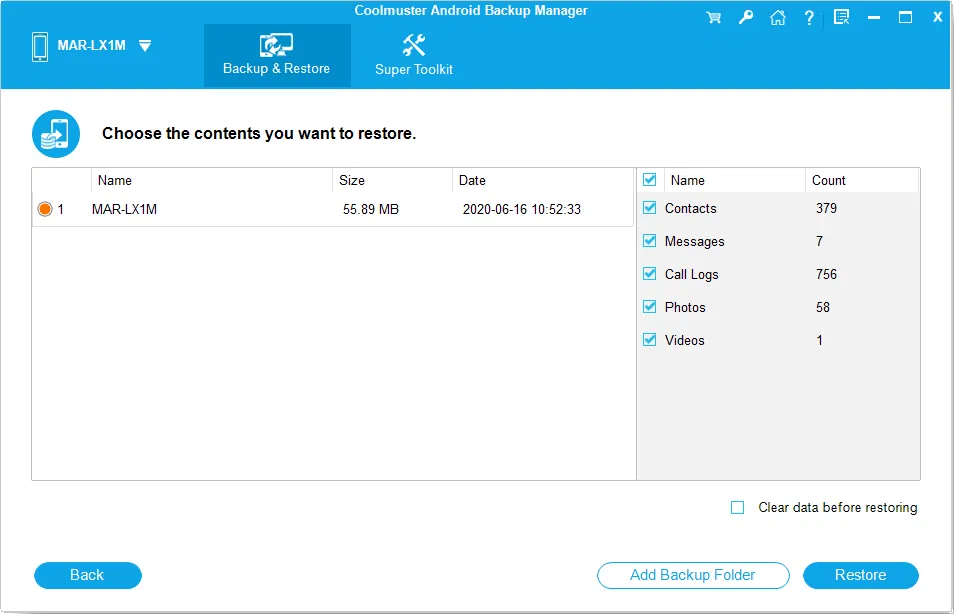954x614 pixels.
Task: Click the Photos count 58
Action: [x=823, y=307]
